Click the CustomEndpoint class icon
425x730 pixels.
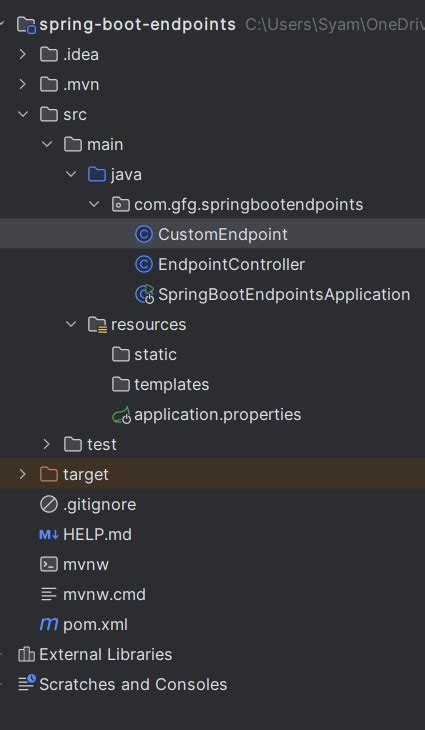point(144,234)
